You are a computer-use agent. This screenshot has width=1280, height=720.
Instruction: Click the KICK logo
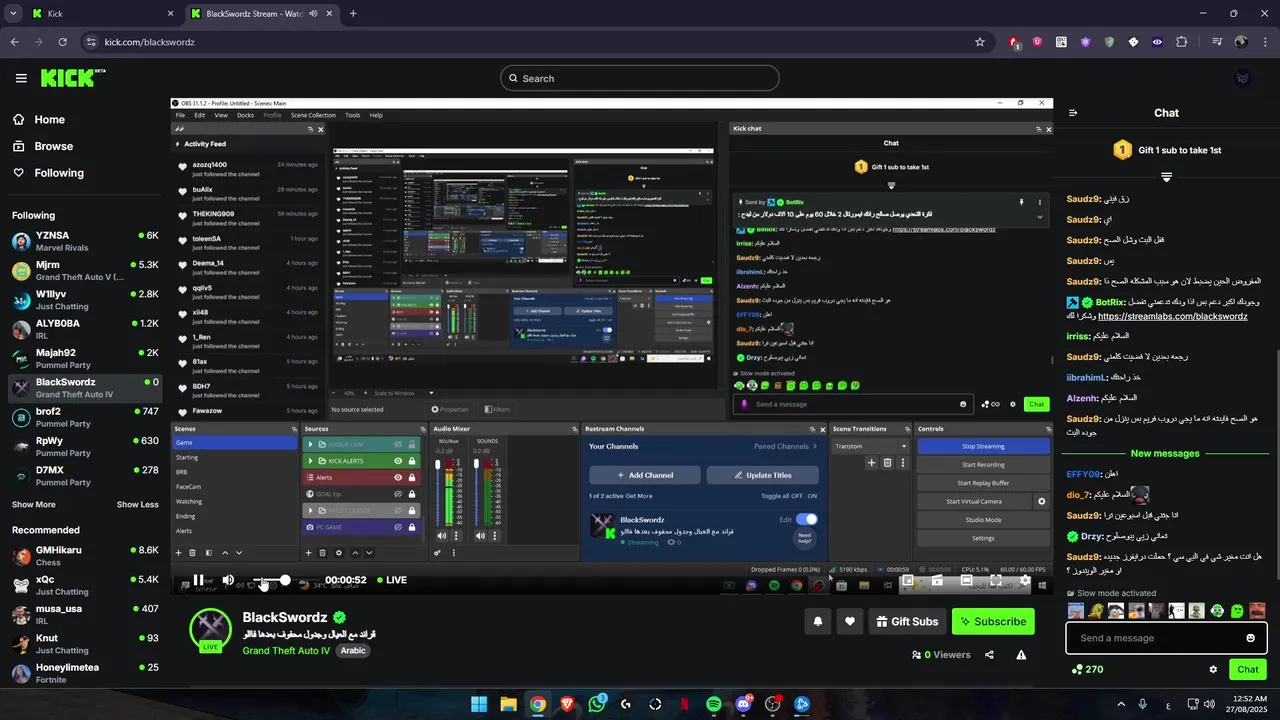[x=73, y=78]
